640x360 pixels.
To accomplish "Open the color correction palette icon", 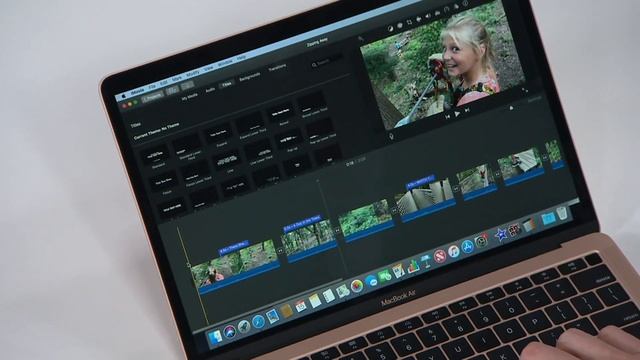I will coord(400,25).
